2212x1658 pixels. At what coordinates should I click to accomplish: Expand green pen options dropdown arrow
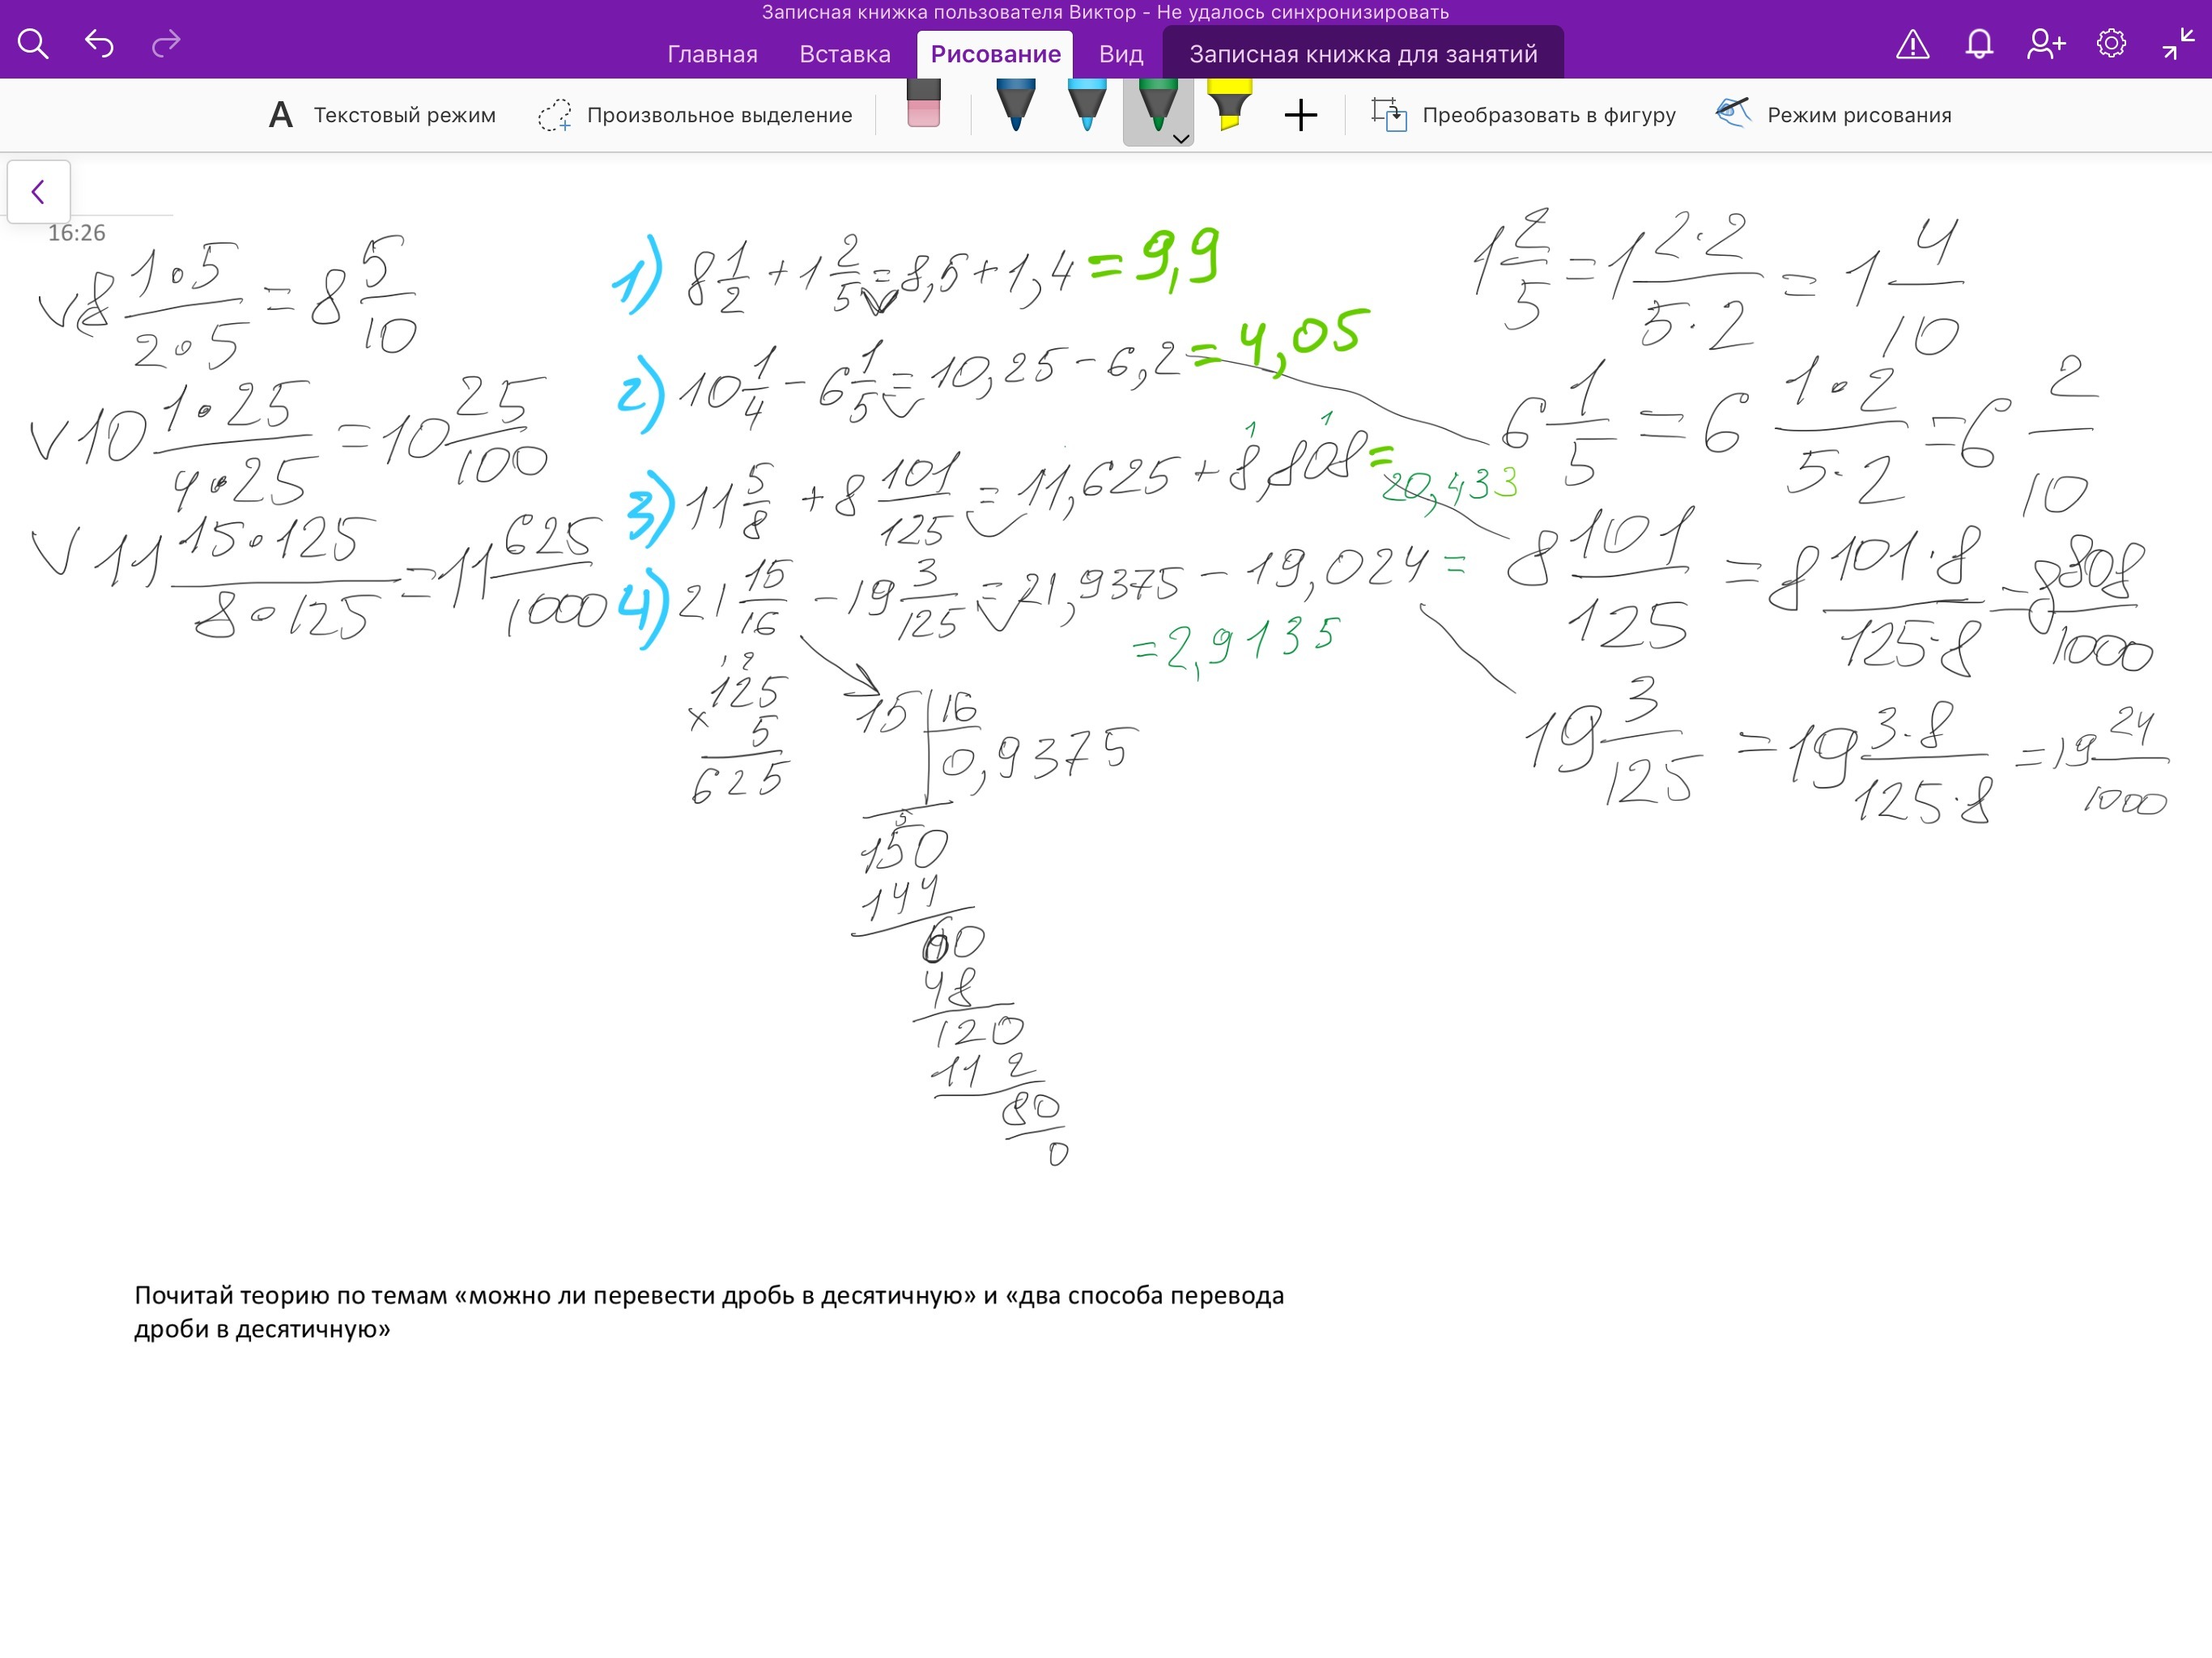click(x=1181, y=139)
